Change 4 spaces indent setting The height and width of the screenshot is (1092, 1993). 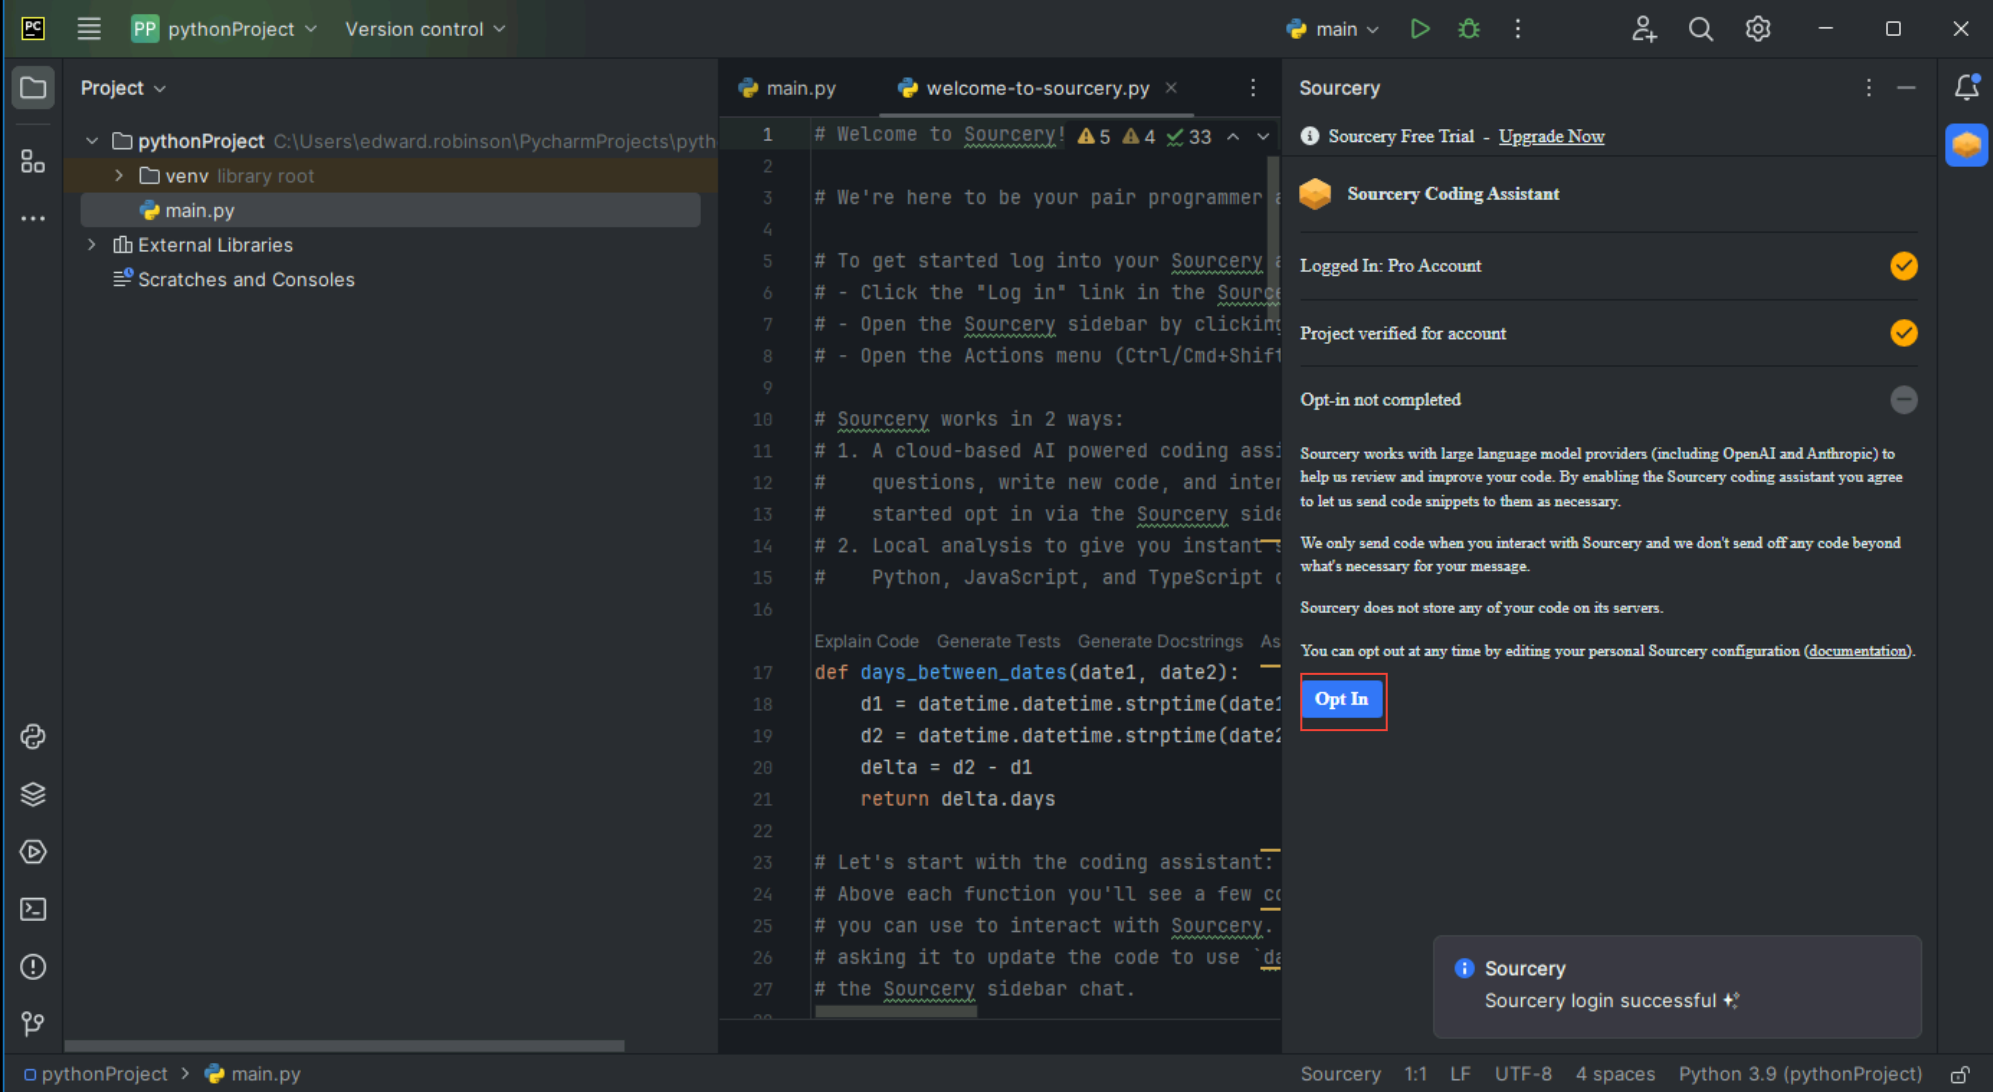click(1615, 1074)
